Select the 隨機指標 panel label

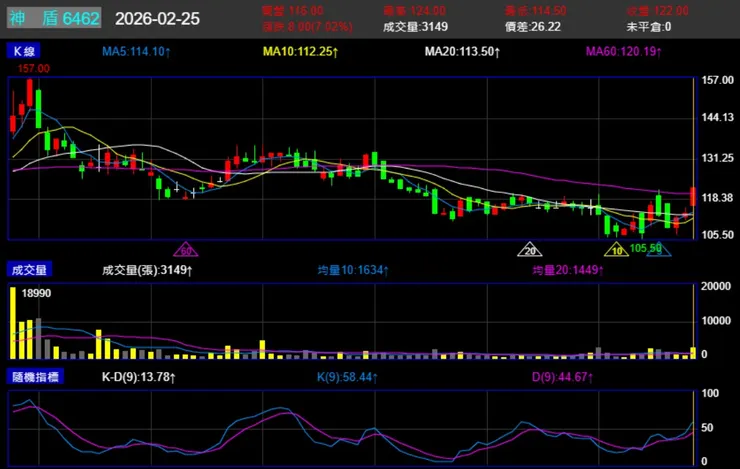[x=35, y=377]
